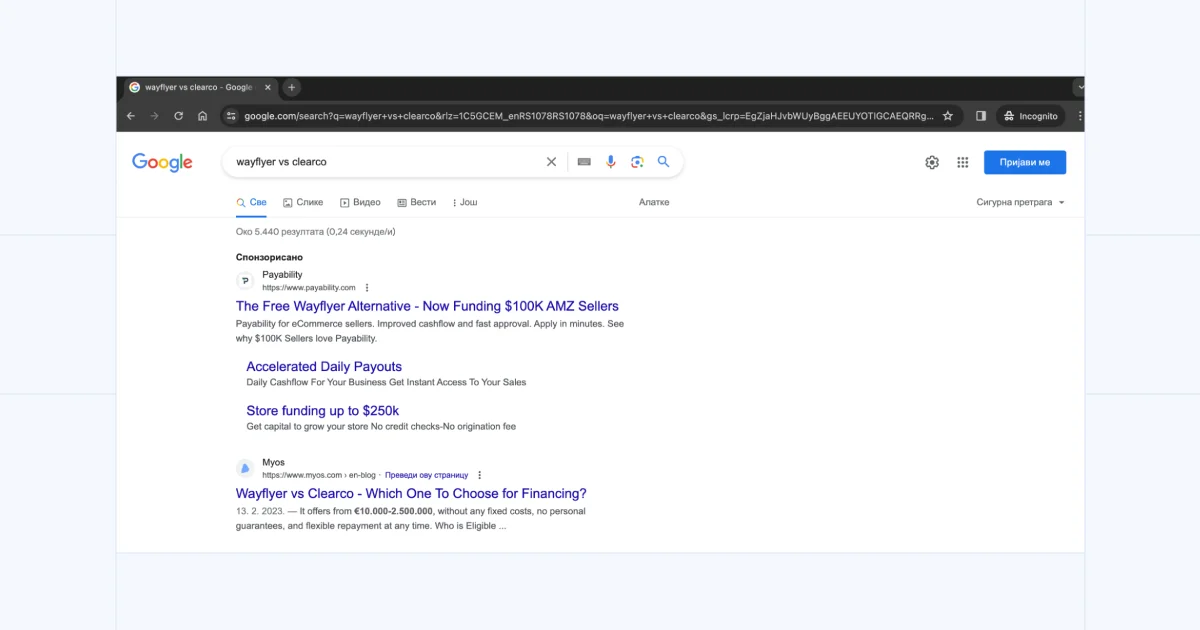Clear the search box with X
This screenshot has height=630, width=1200.
click(x=551, y=162)
